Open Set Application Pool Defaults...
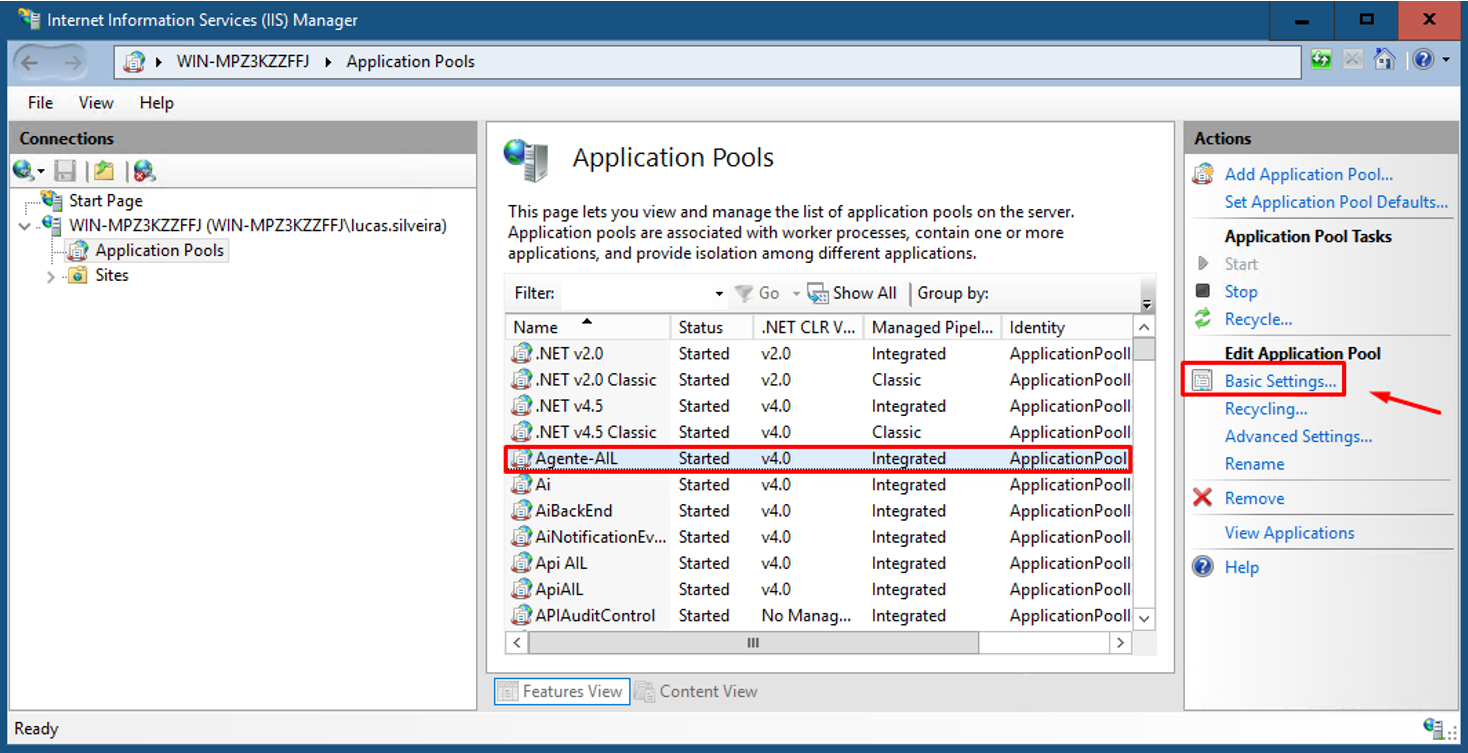Screen dimensions: 1468x753 [1336, 202]
